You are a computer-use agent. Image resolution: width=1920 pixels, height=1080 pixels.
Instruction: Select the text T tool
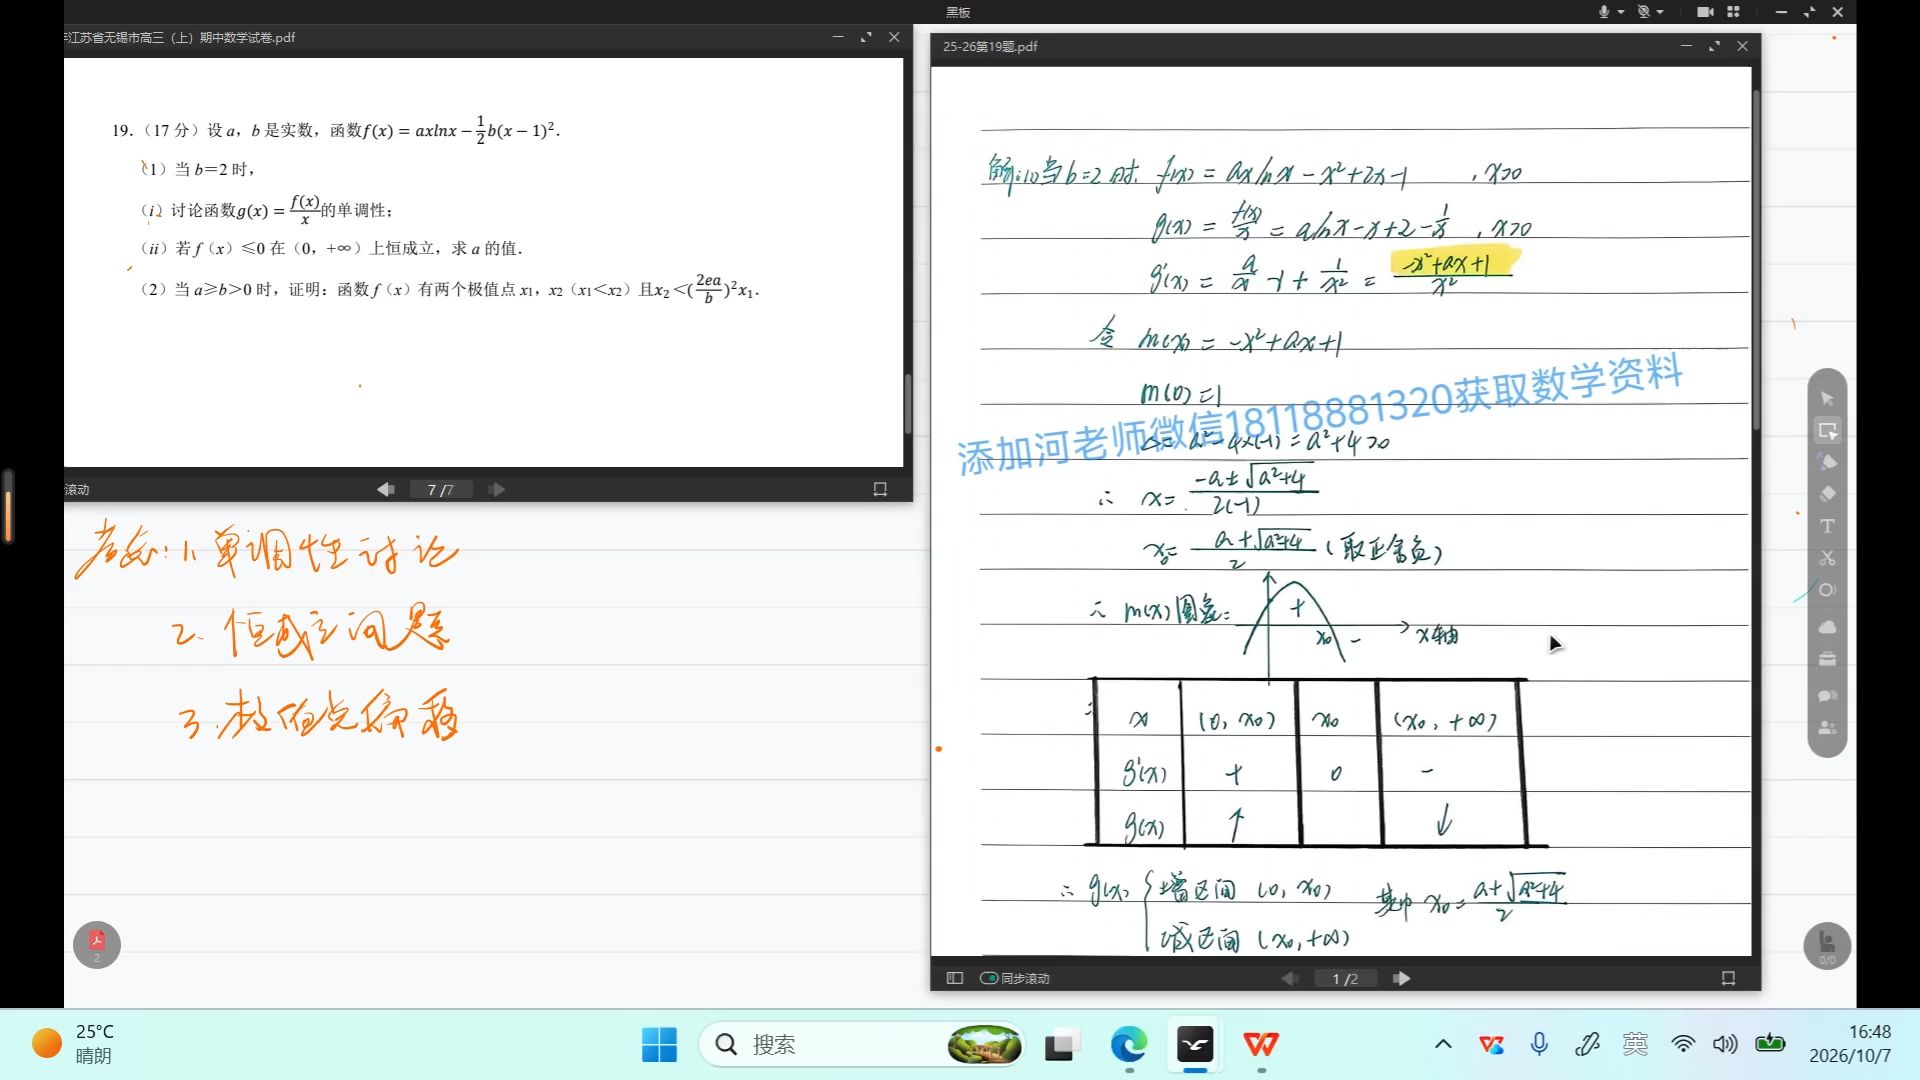1827,526
